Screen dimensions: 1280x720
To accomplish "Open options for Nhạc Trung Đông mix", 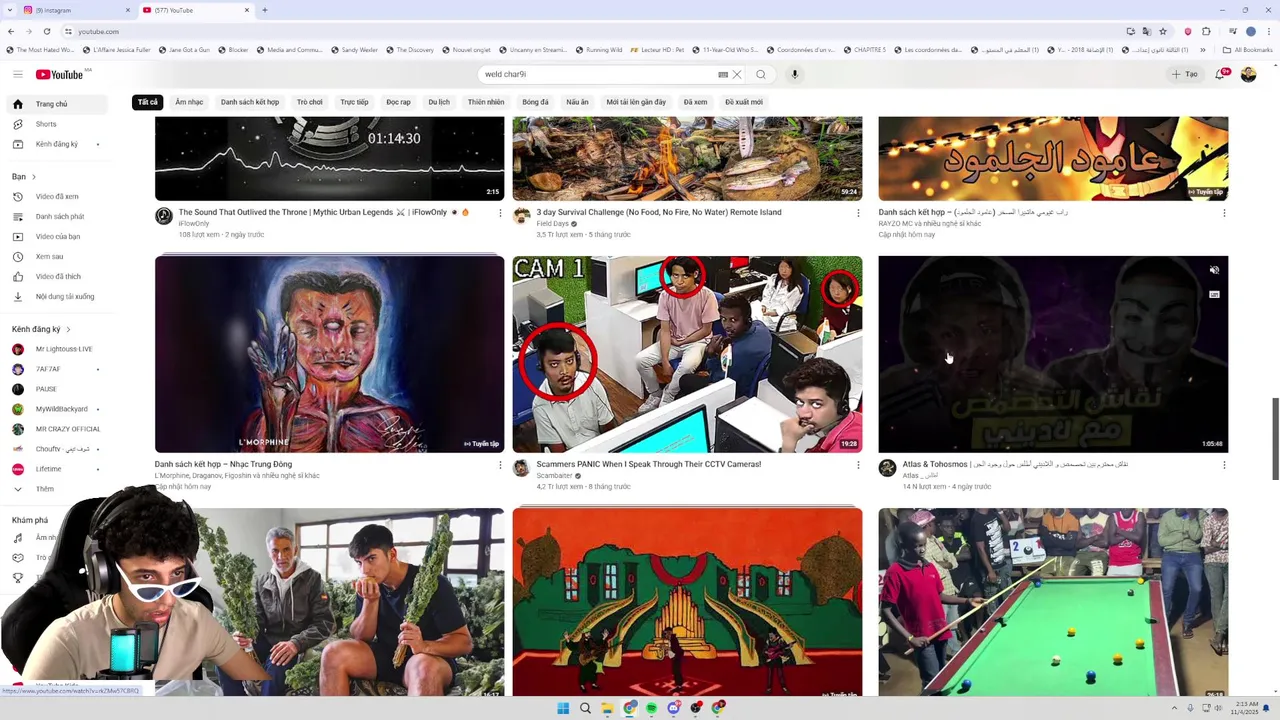I will pos(500,465).
